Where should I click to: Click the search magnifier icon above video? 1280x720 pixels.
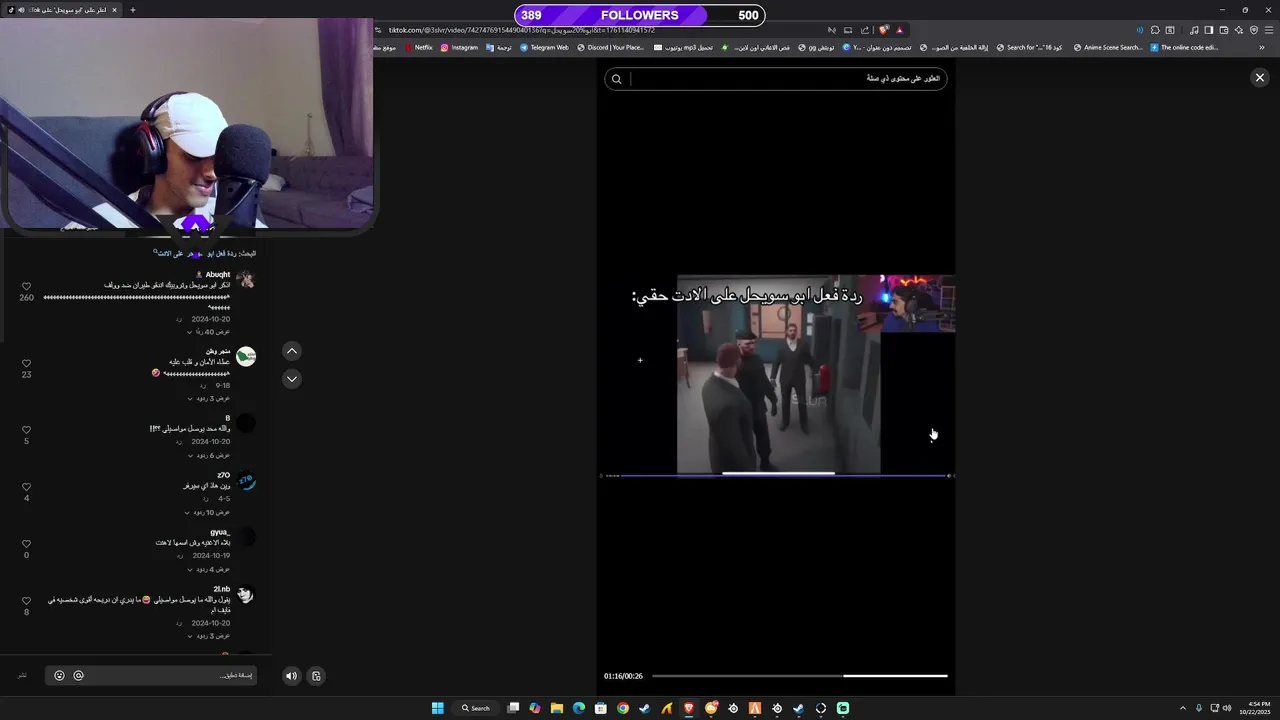617,79
